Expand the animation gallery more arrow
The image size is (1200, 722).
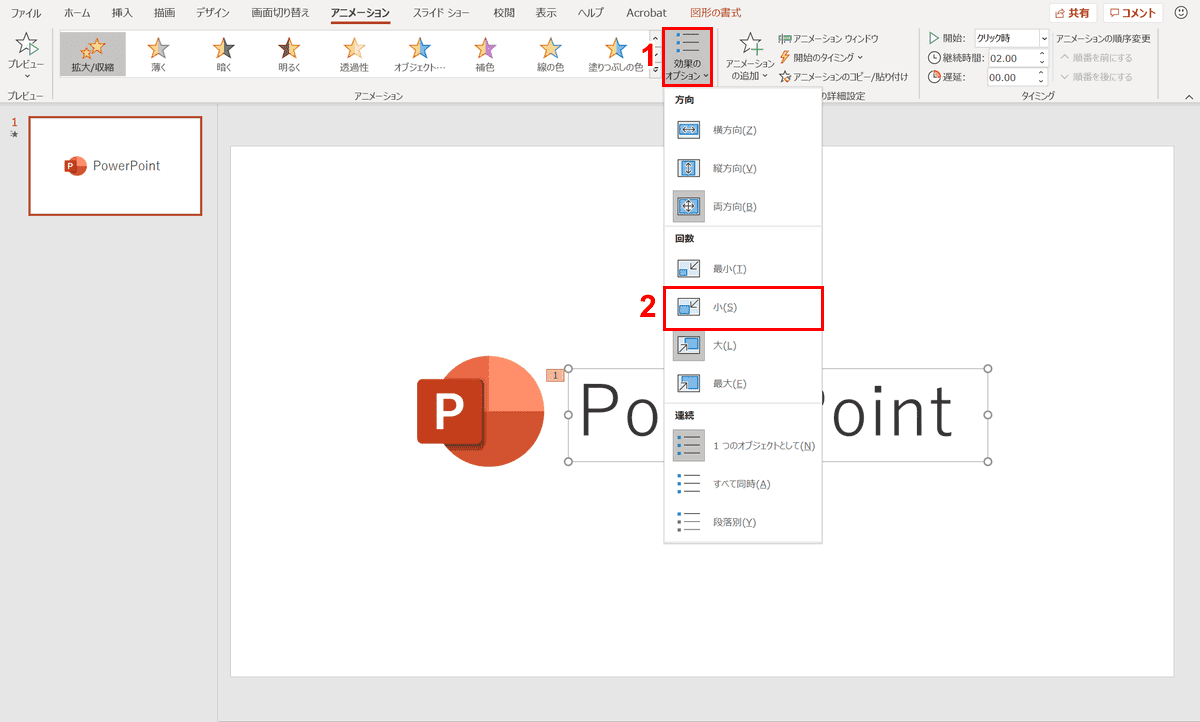[x=654, y=71]
